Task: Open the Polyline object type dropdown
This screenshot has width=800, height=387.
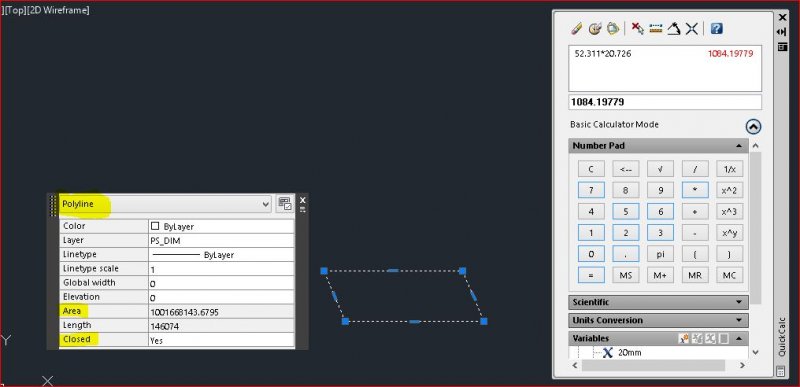Action: click(165, 204)
